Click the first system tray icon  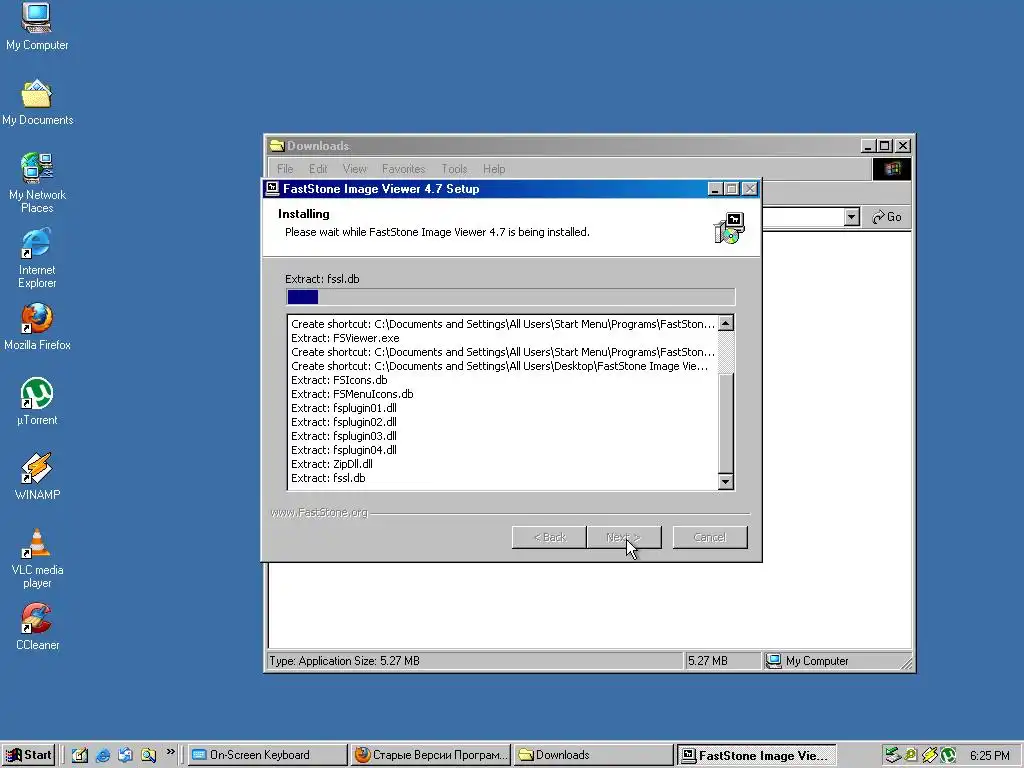coord(892,755)
